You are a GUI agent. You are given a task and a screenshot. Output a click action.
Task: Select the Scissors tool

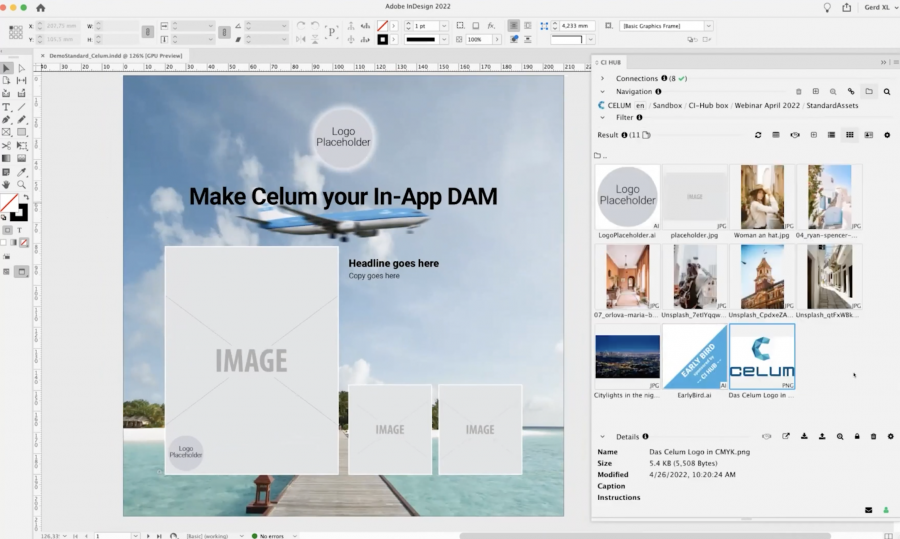[6, 145]
